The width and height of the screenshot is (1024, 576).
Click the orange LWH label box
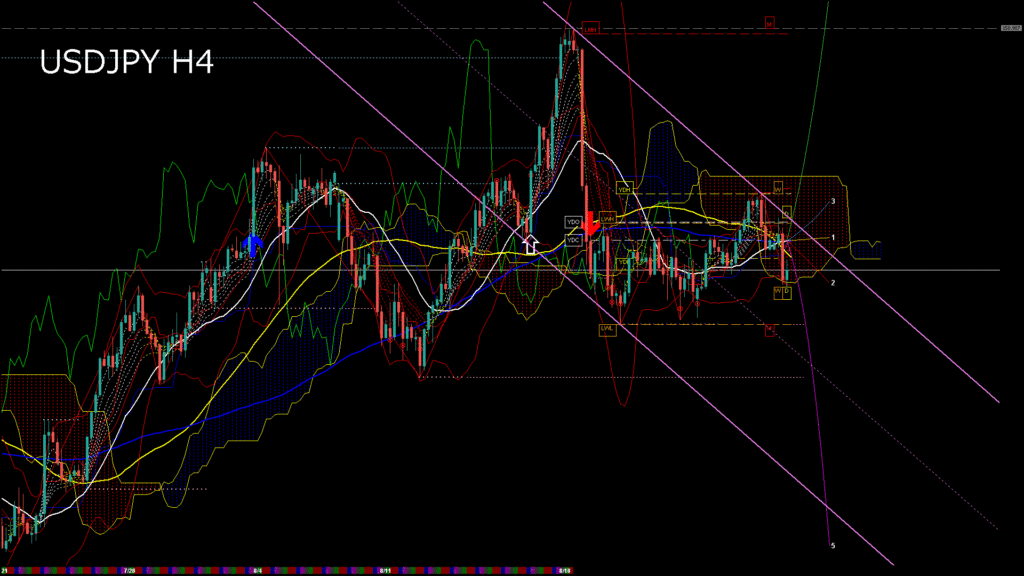(607, 217)
